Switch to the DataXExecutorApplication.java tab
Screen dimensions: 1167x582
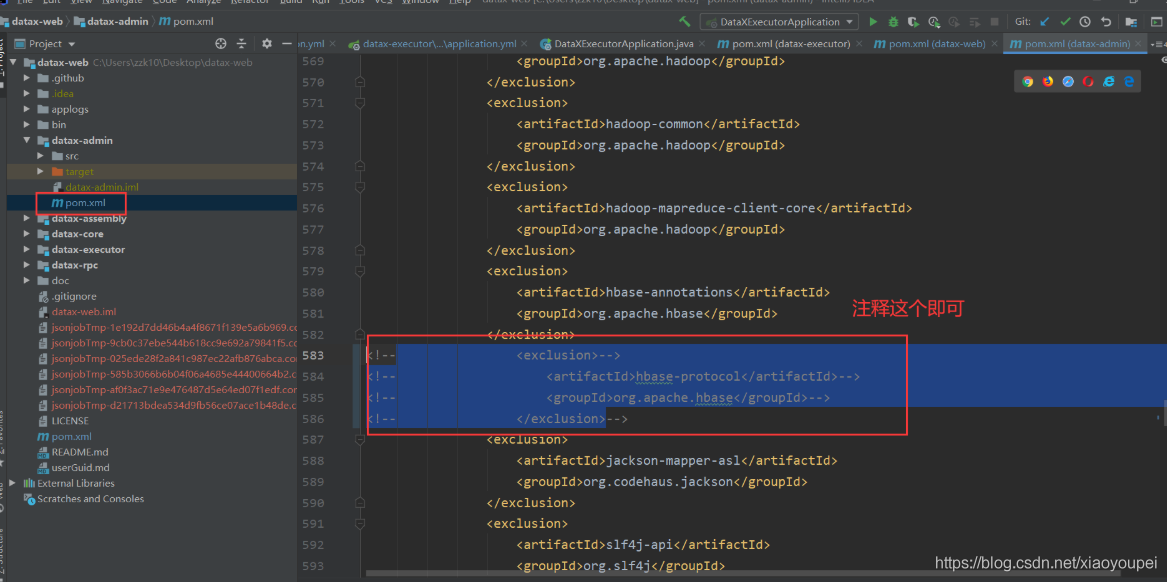621,44
